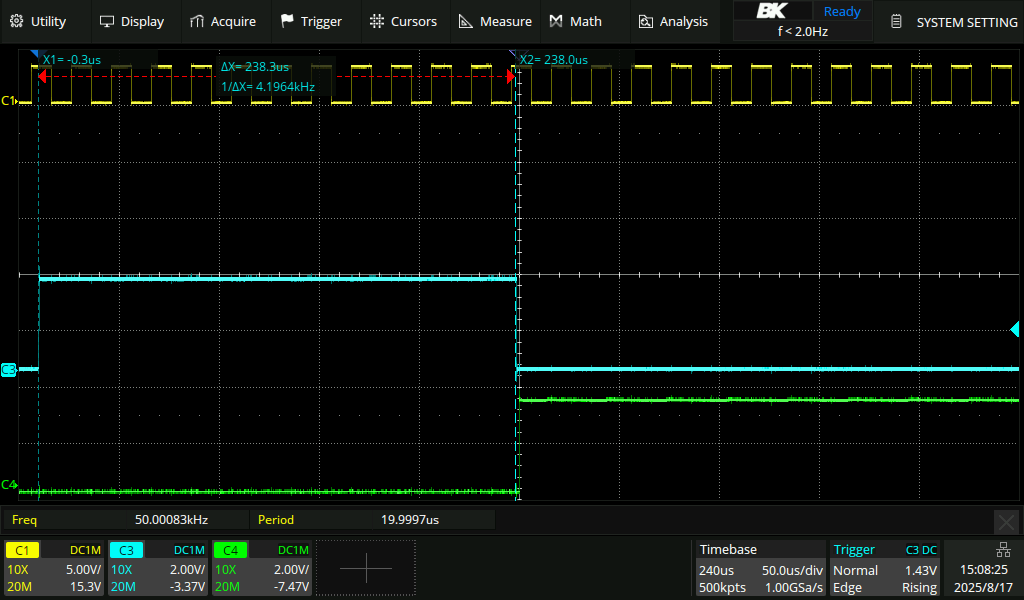Open the Display menu
The image size is (1024, 600).
[x=131, y=22]
